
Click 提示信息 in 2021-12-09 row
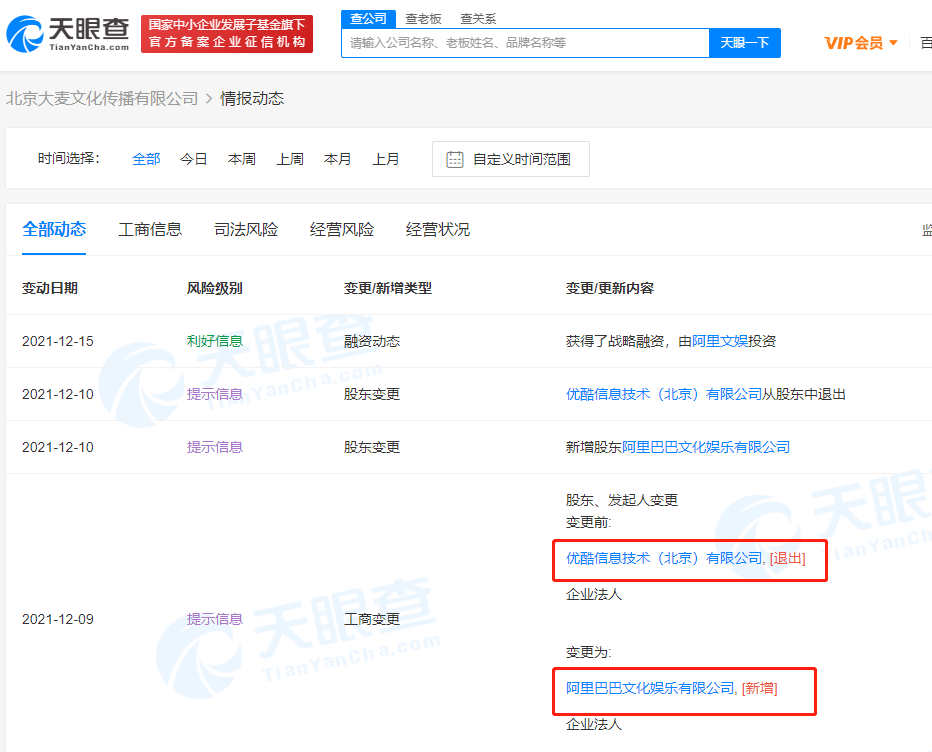click(x=215, y=619)
